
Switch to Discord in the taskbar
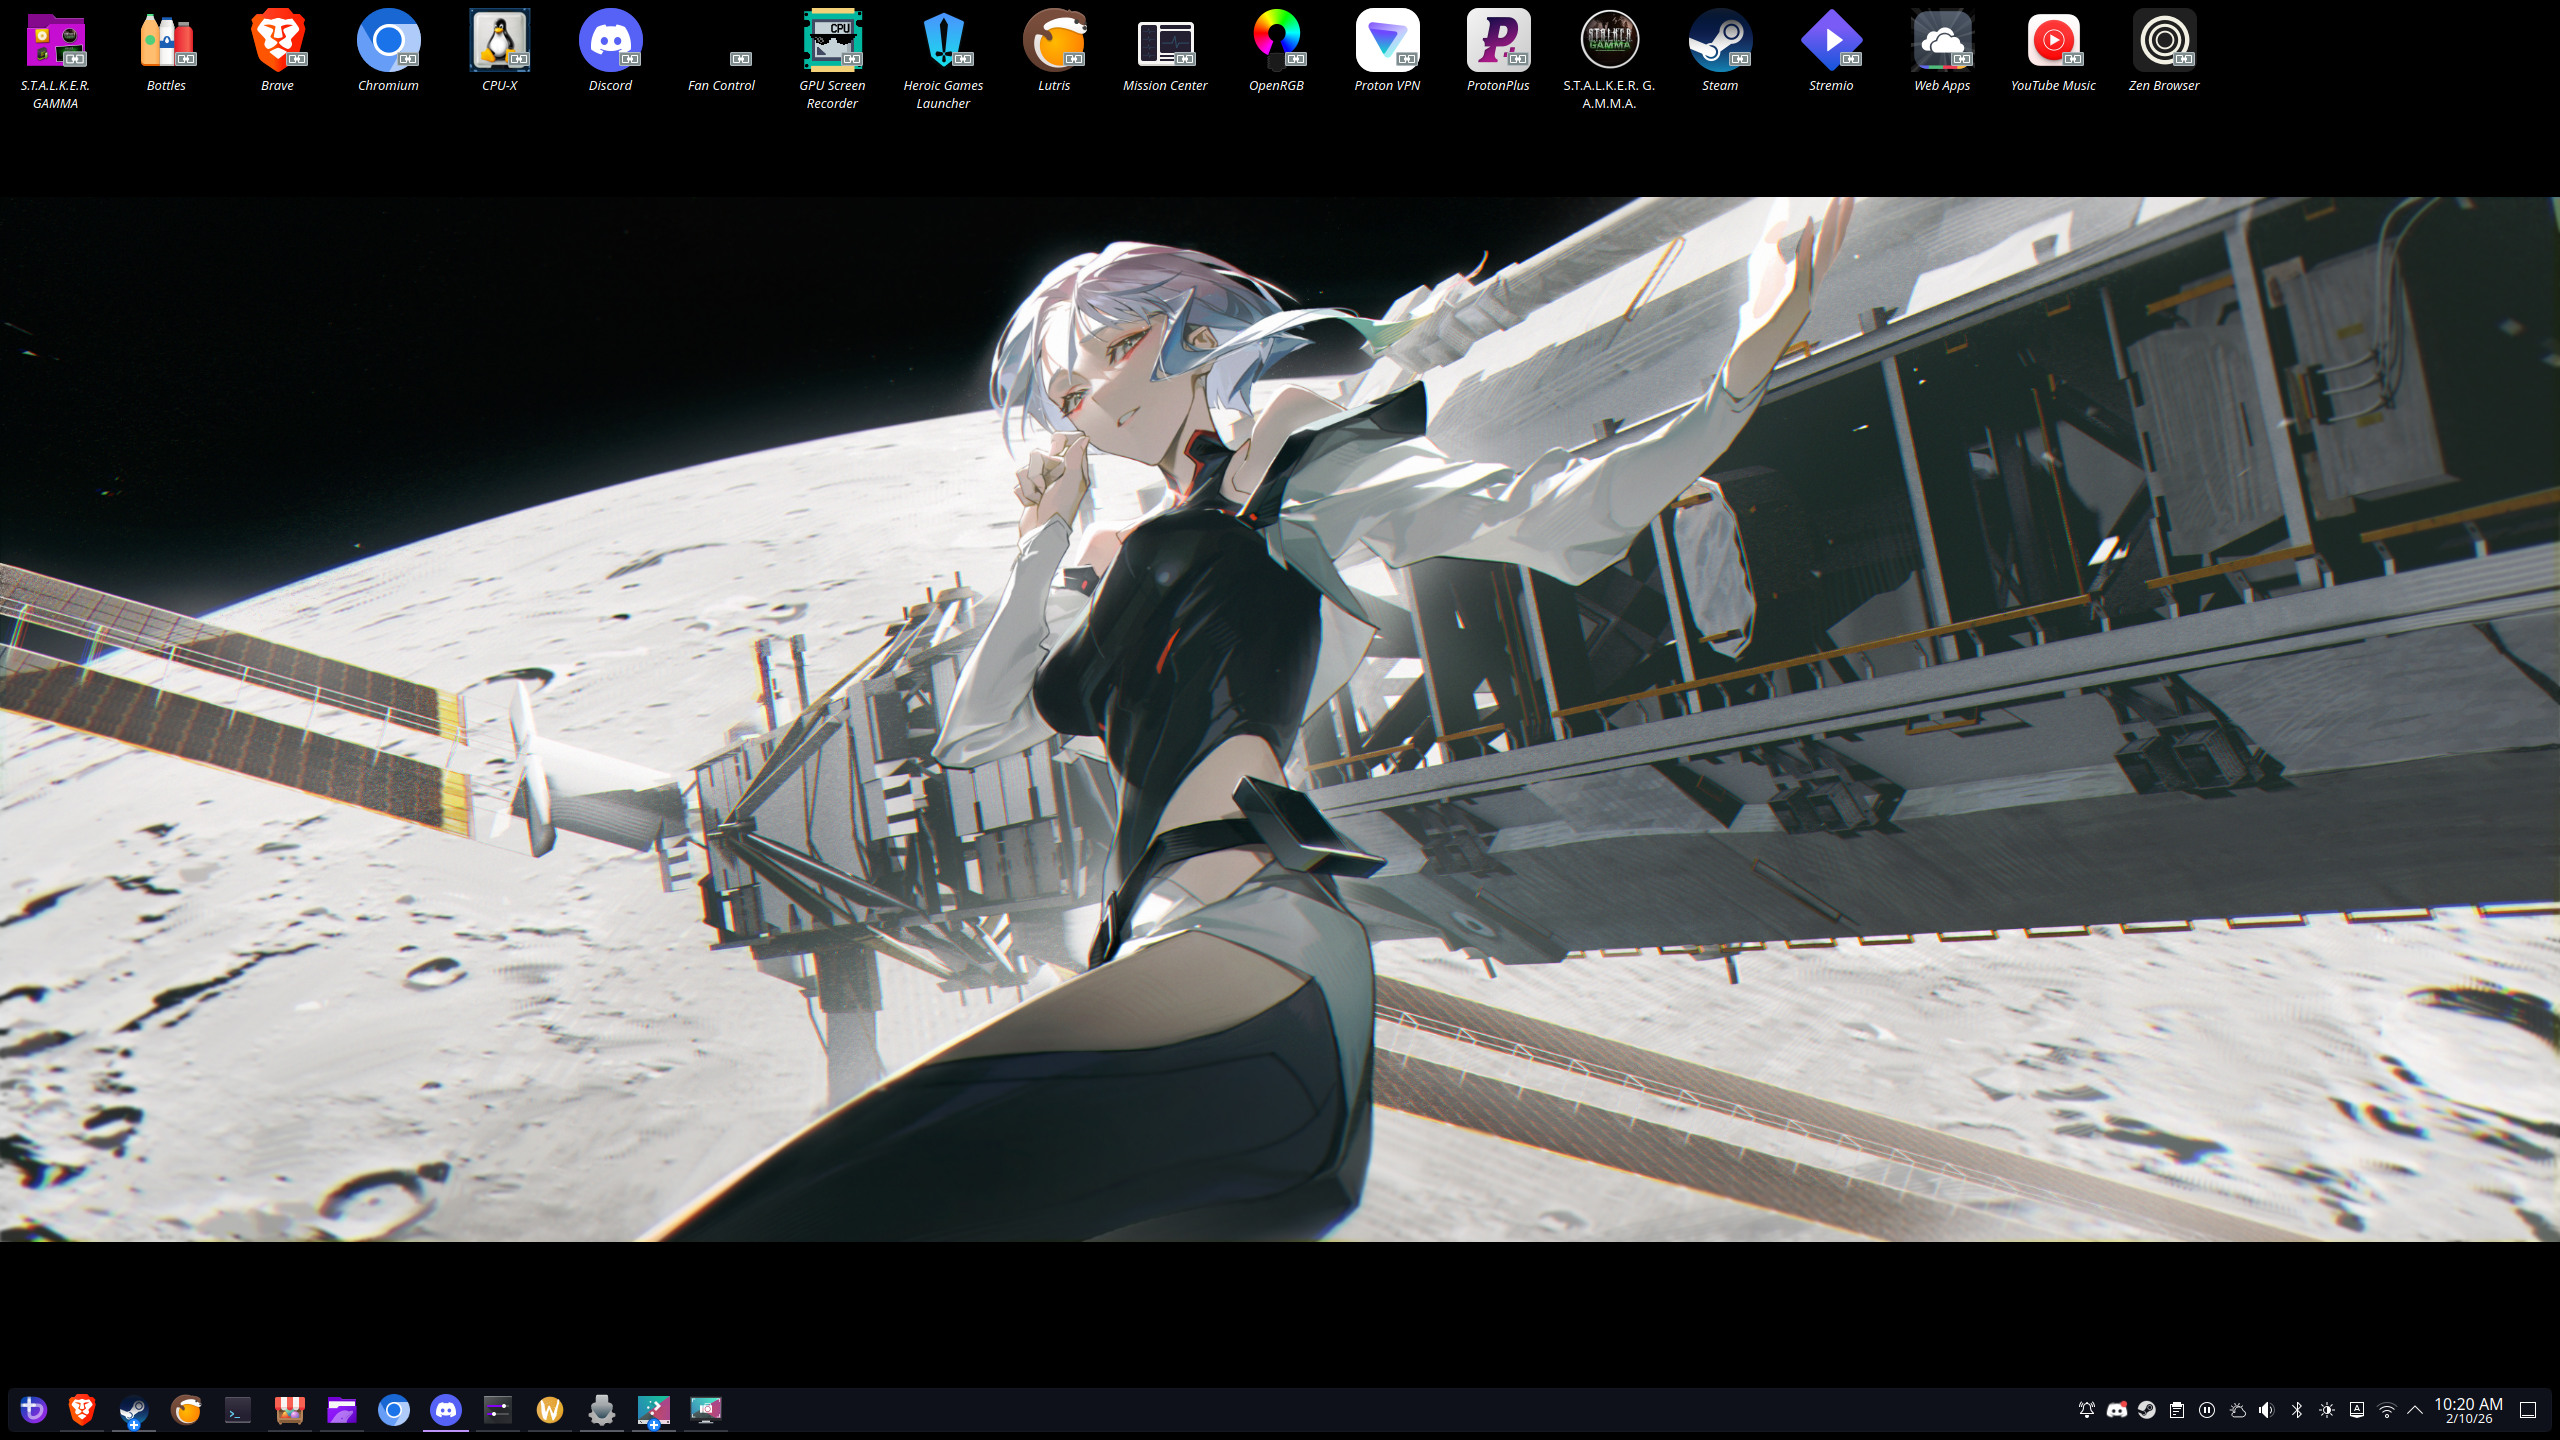[x=446, y=1410]
